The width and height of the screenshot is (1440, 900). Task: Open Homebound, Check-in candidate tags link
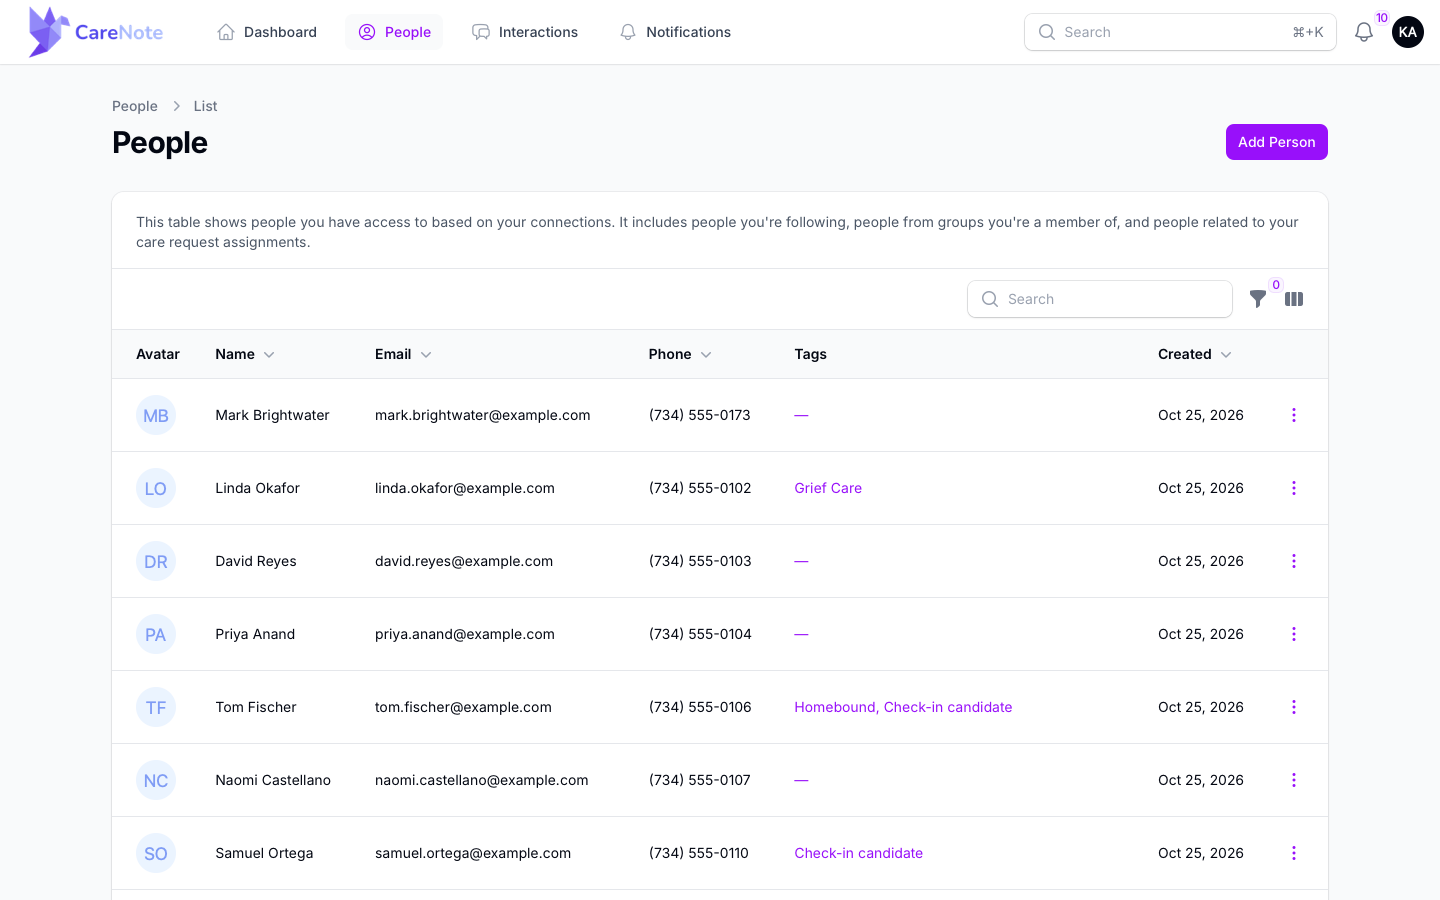903,707
